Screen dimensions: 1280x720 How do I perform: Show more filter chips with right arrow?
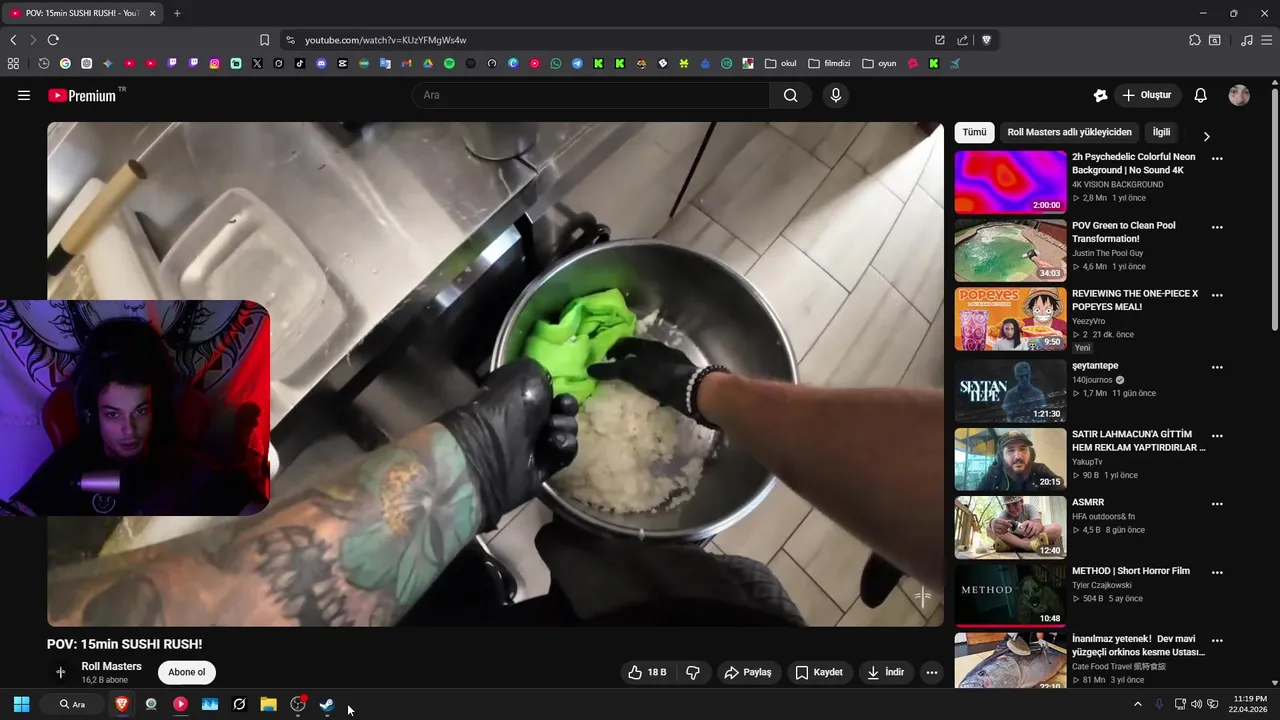pyautogui.click(x=1206, y=136)
